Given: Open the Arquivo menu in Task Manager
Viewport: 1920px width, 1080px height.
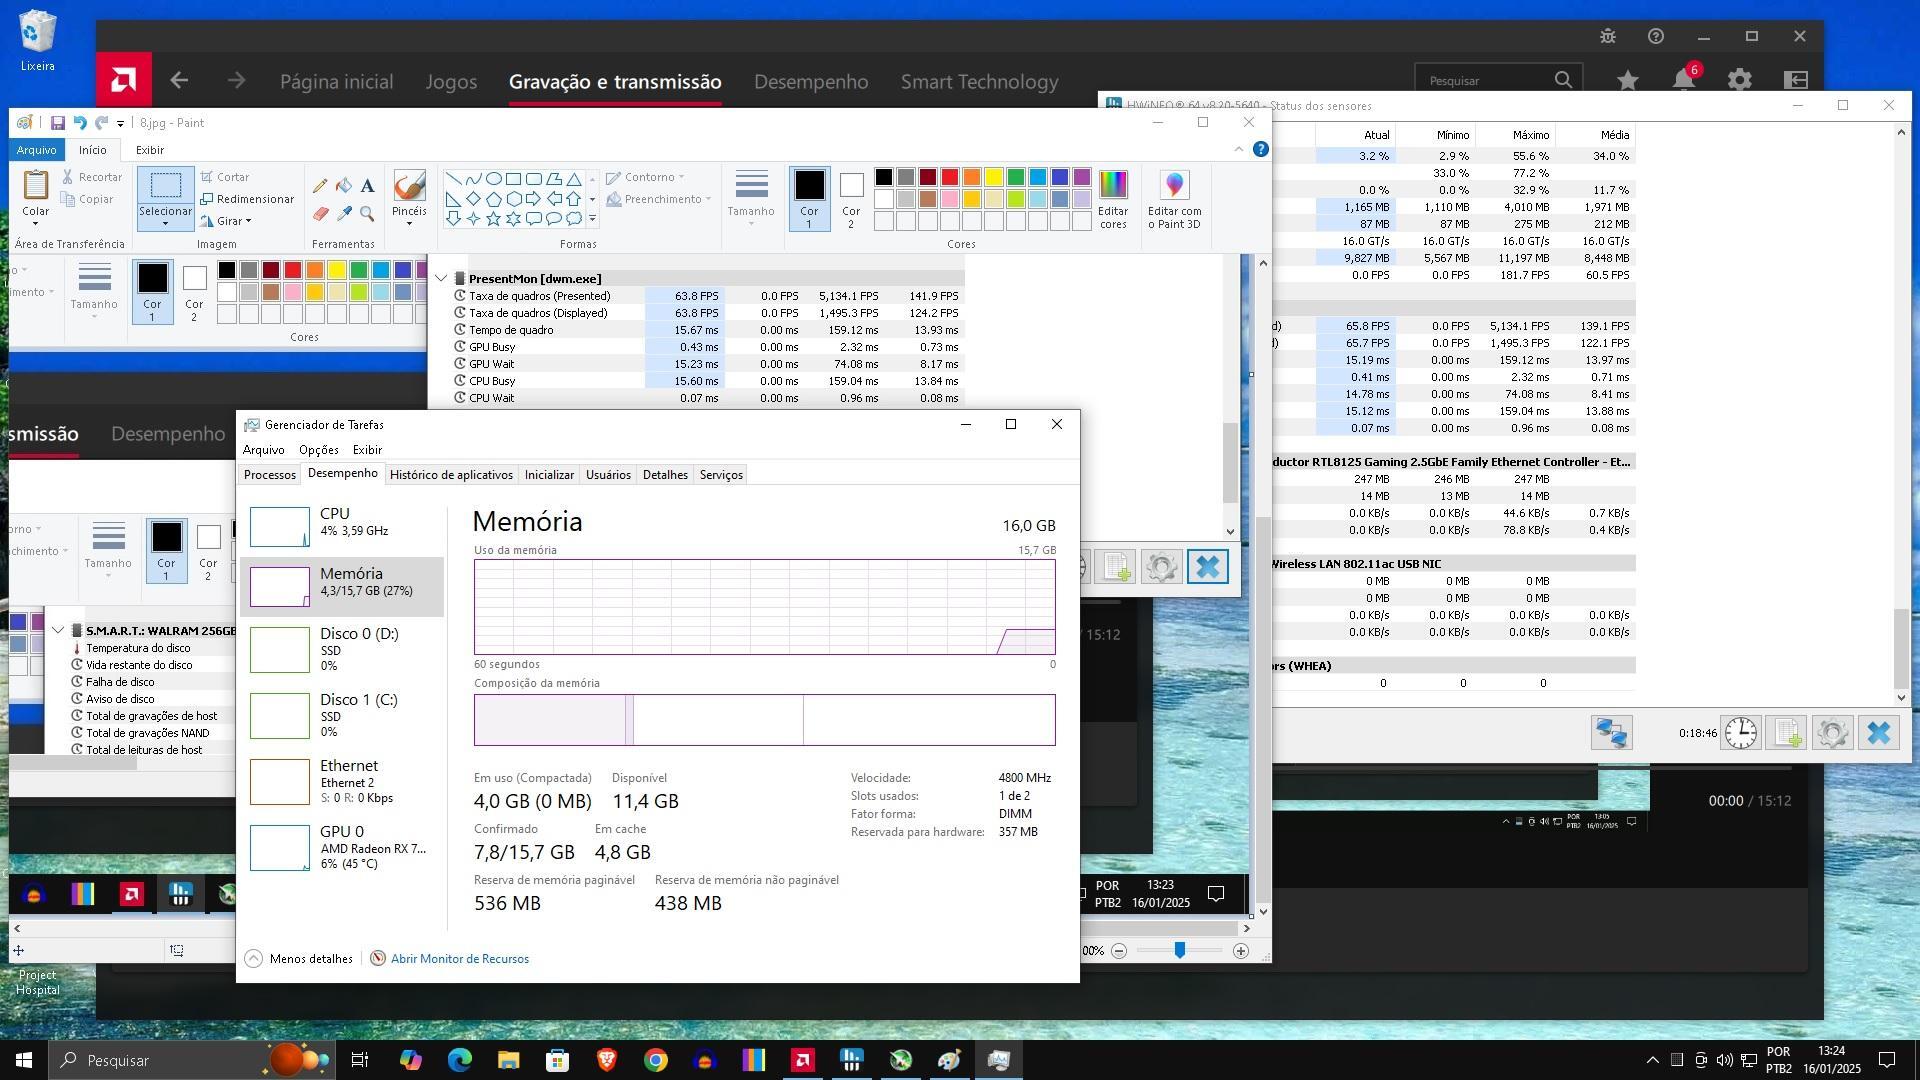Looking at the screenshot, I should [x=264, y=450].
